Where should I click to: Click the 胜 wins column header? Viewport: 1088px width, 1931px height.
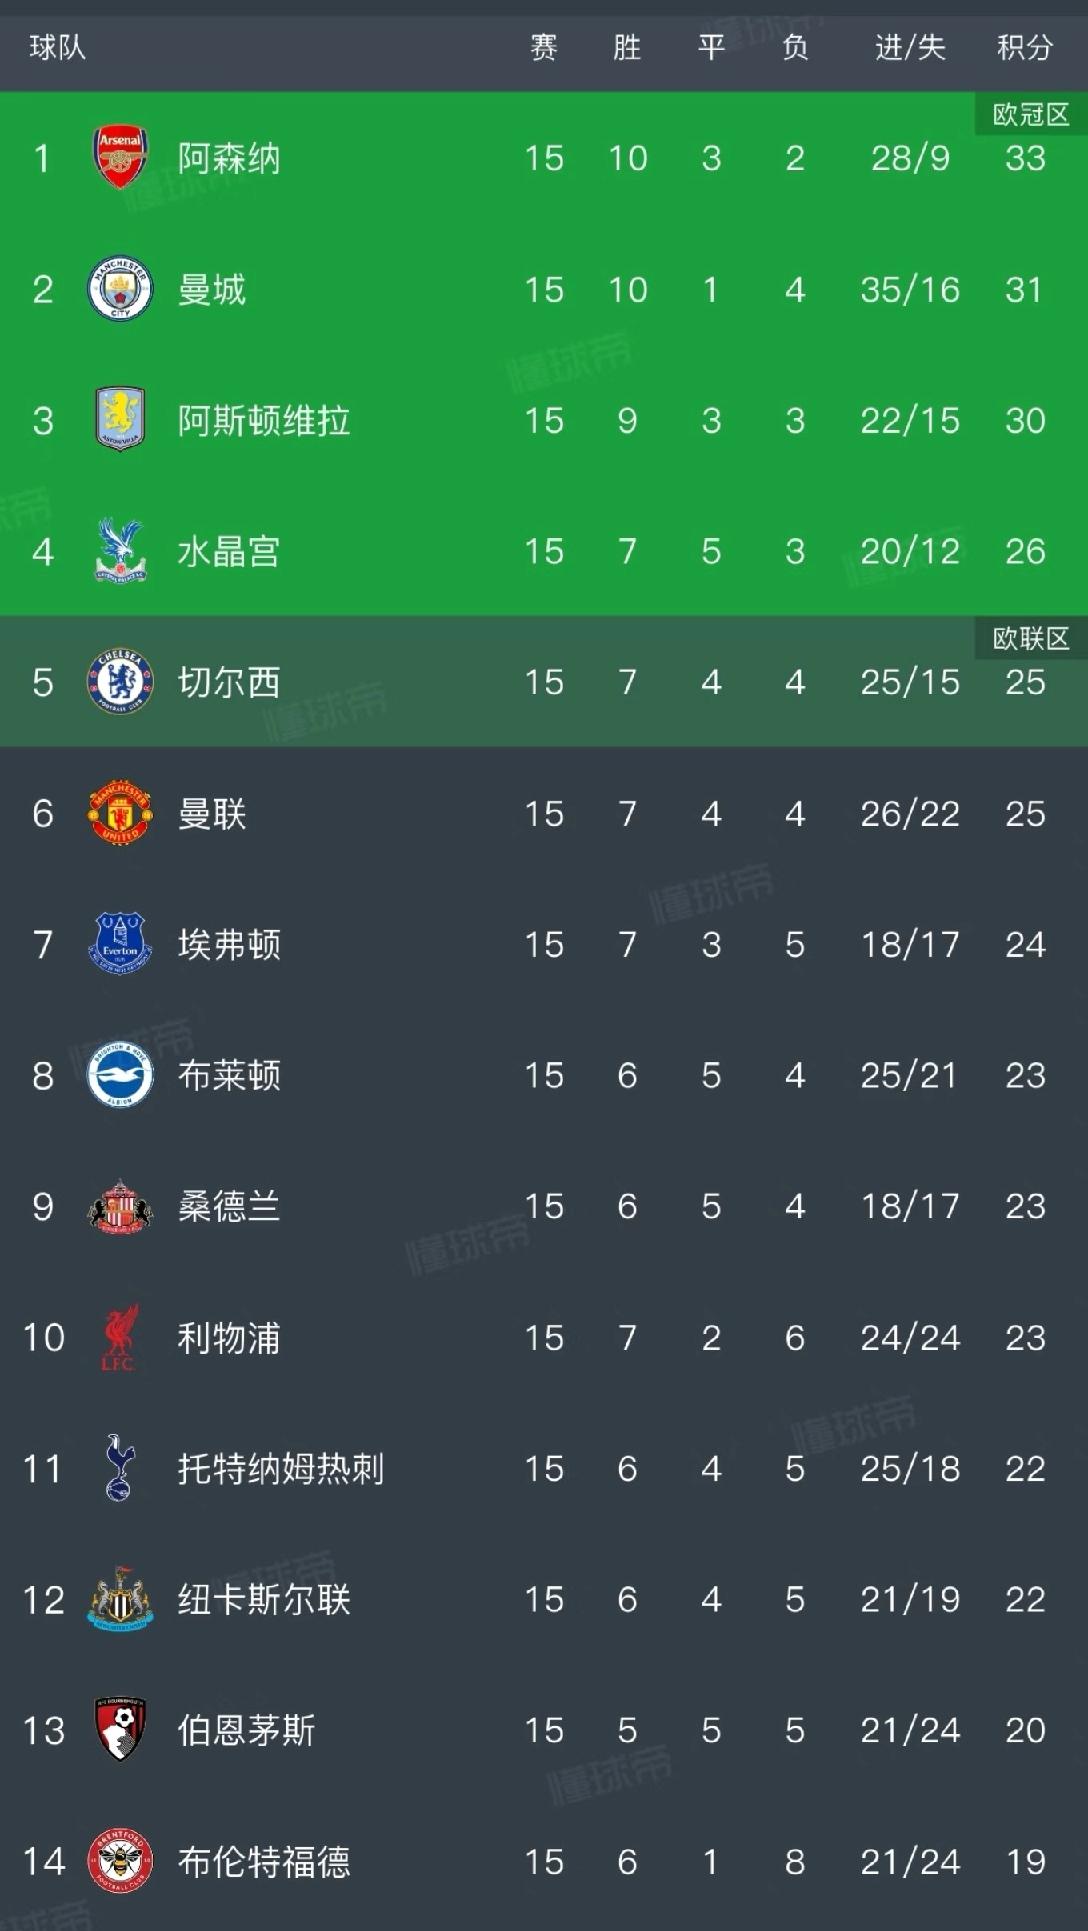click(x=627, y=47)
